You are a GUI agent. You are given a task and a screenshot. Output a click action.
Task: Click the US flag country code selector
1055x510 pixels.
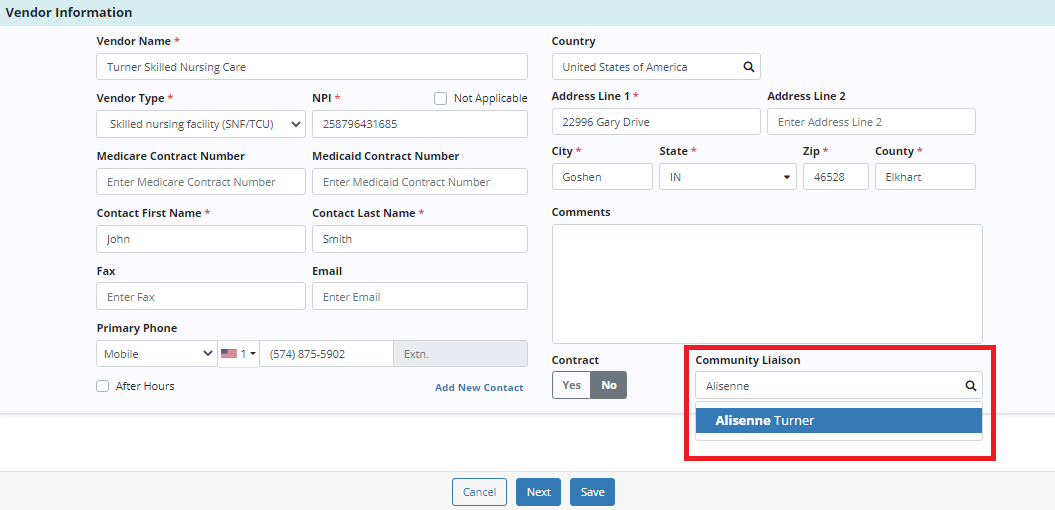point(238,354)
